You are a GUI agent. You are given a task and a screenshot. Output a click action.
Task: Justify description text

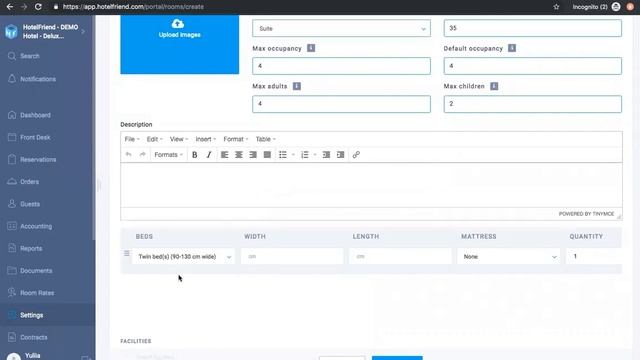tap(267, 155)
